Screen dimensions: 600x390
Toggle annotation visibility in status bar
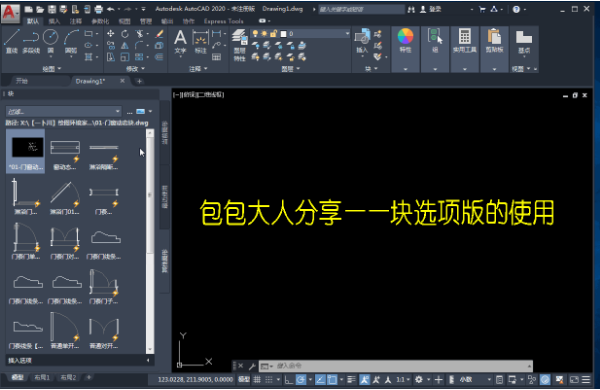click(364, 380)
